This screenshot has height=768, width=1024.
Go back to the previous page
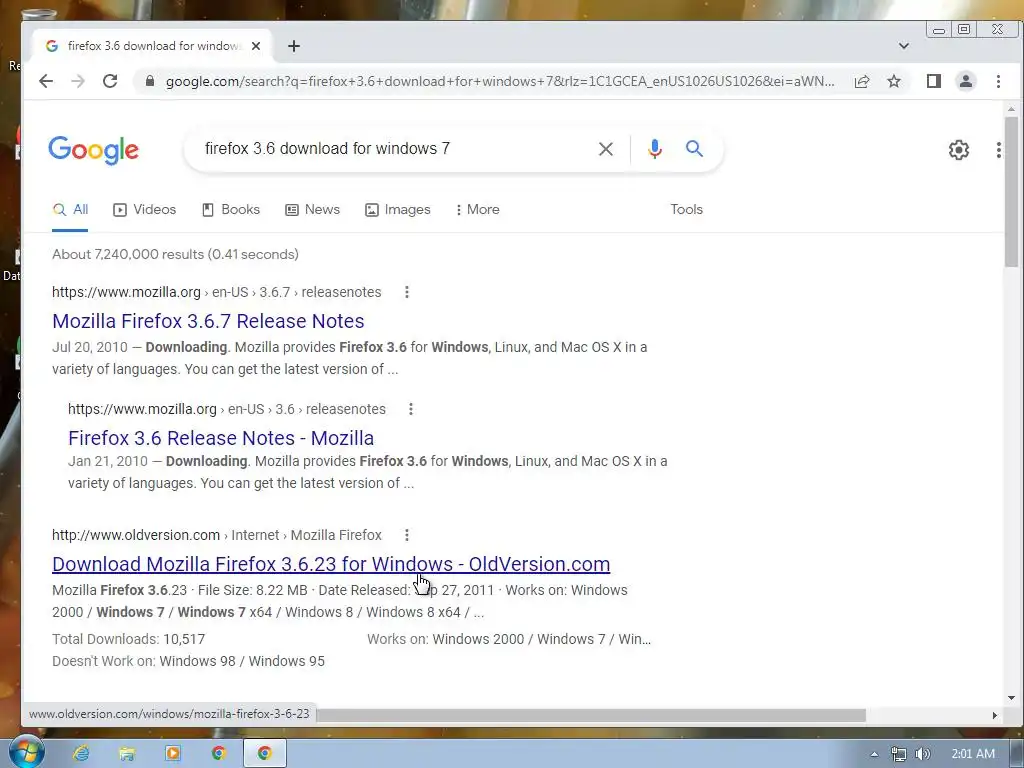tap(46, 81)
